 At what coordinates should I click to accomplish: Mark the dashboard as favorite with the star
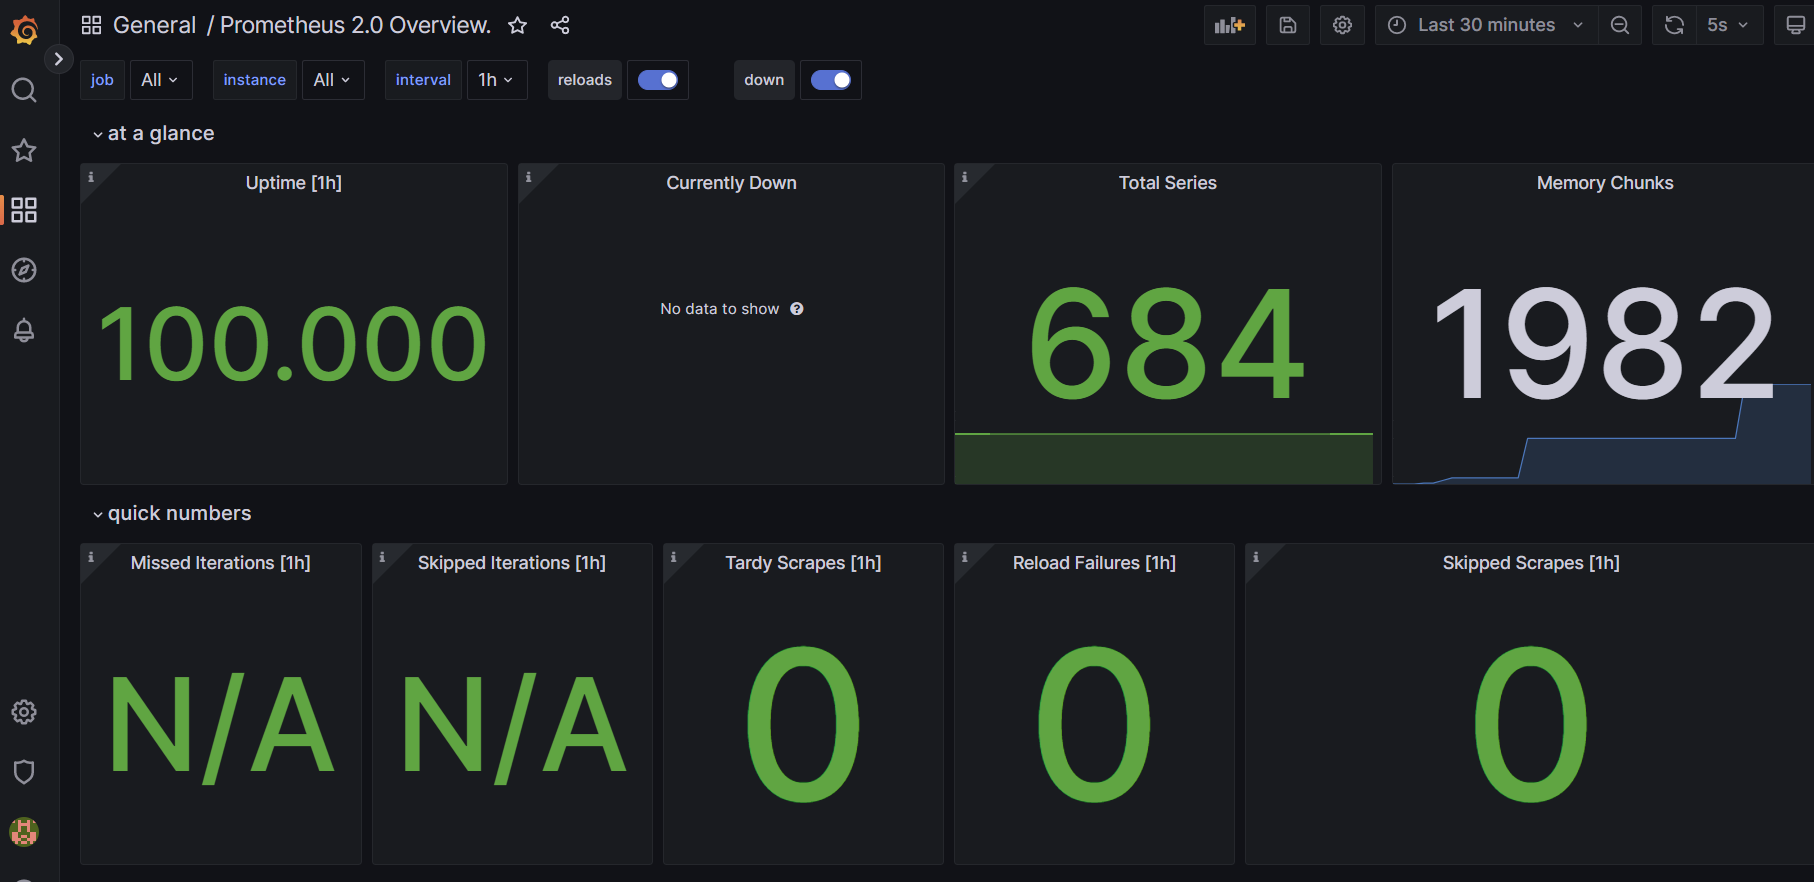[x=517, y=25]
